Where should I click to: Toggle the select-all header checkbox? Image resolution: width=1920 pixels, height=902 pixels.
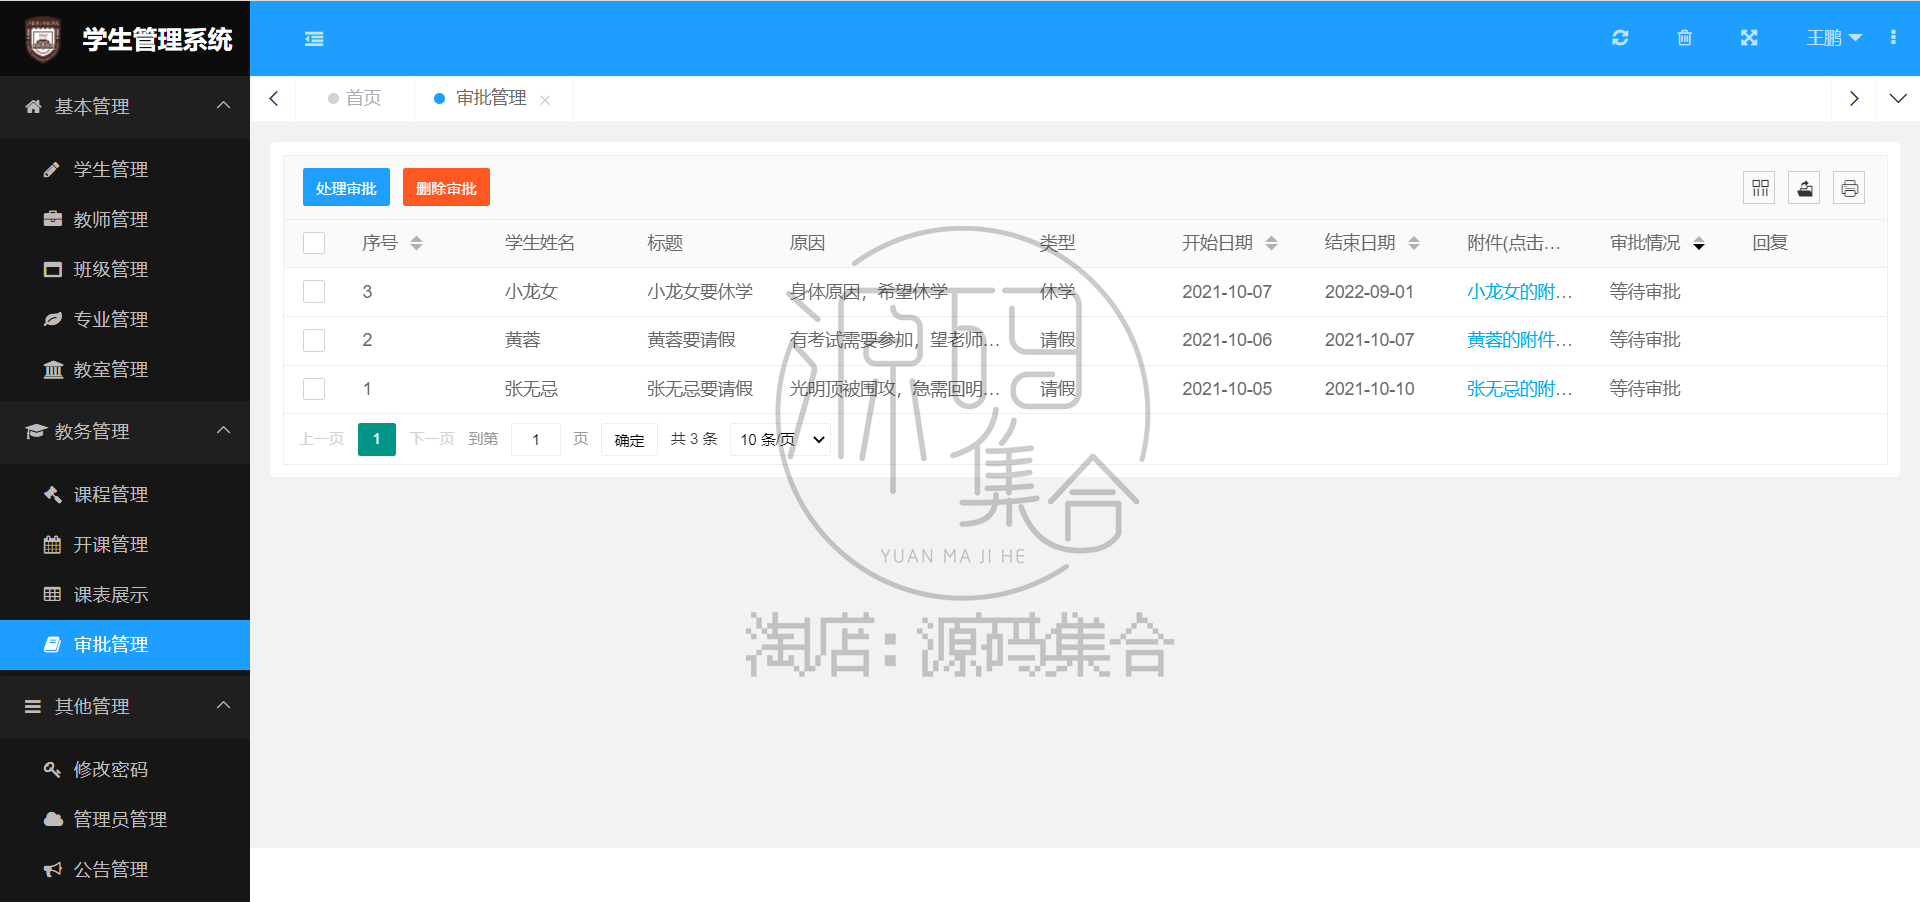pyautogui.click(x=314, y=243)
